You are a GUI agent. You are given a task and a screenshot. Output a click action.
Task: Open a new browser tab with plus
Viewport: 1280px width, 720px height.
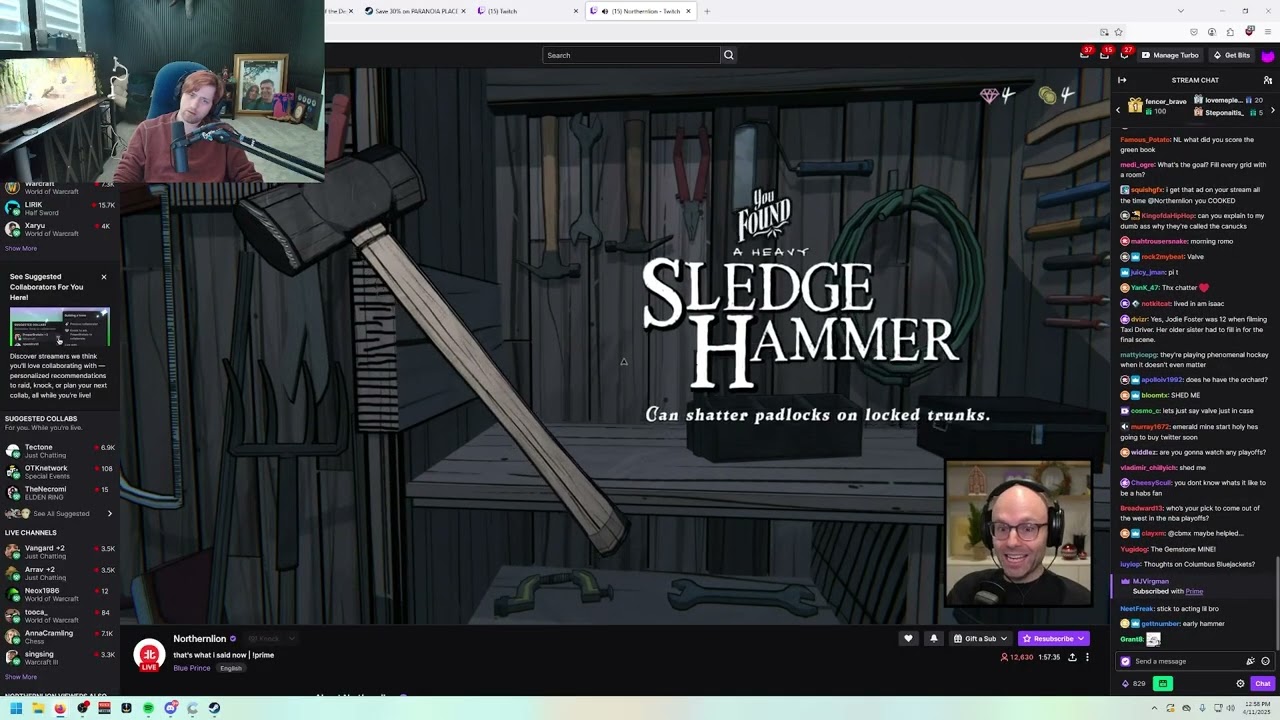[x=706, y=11]
